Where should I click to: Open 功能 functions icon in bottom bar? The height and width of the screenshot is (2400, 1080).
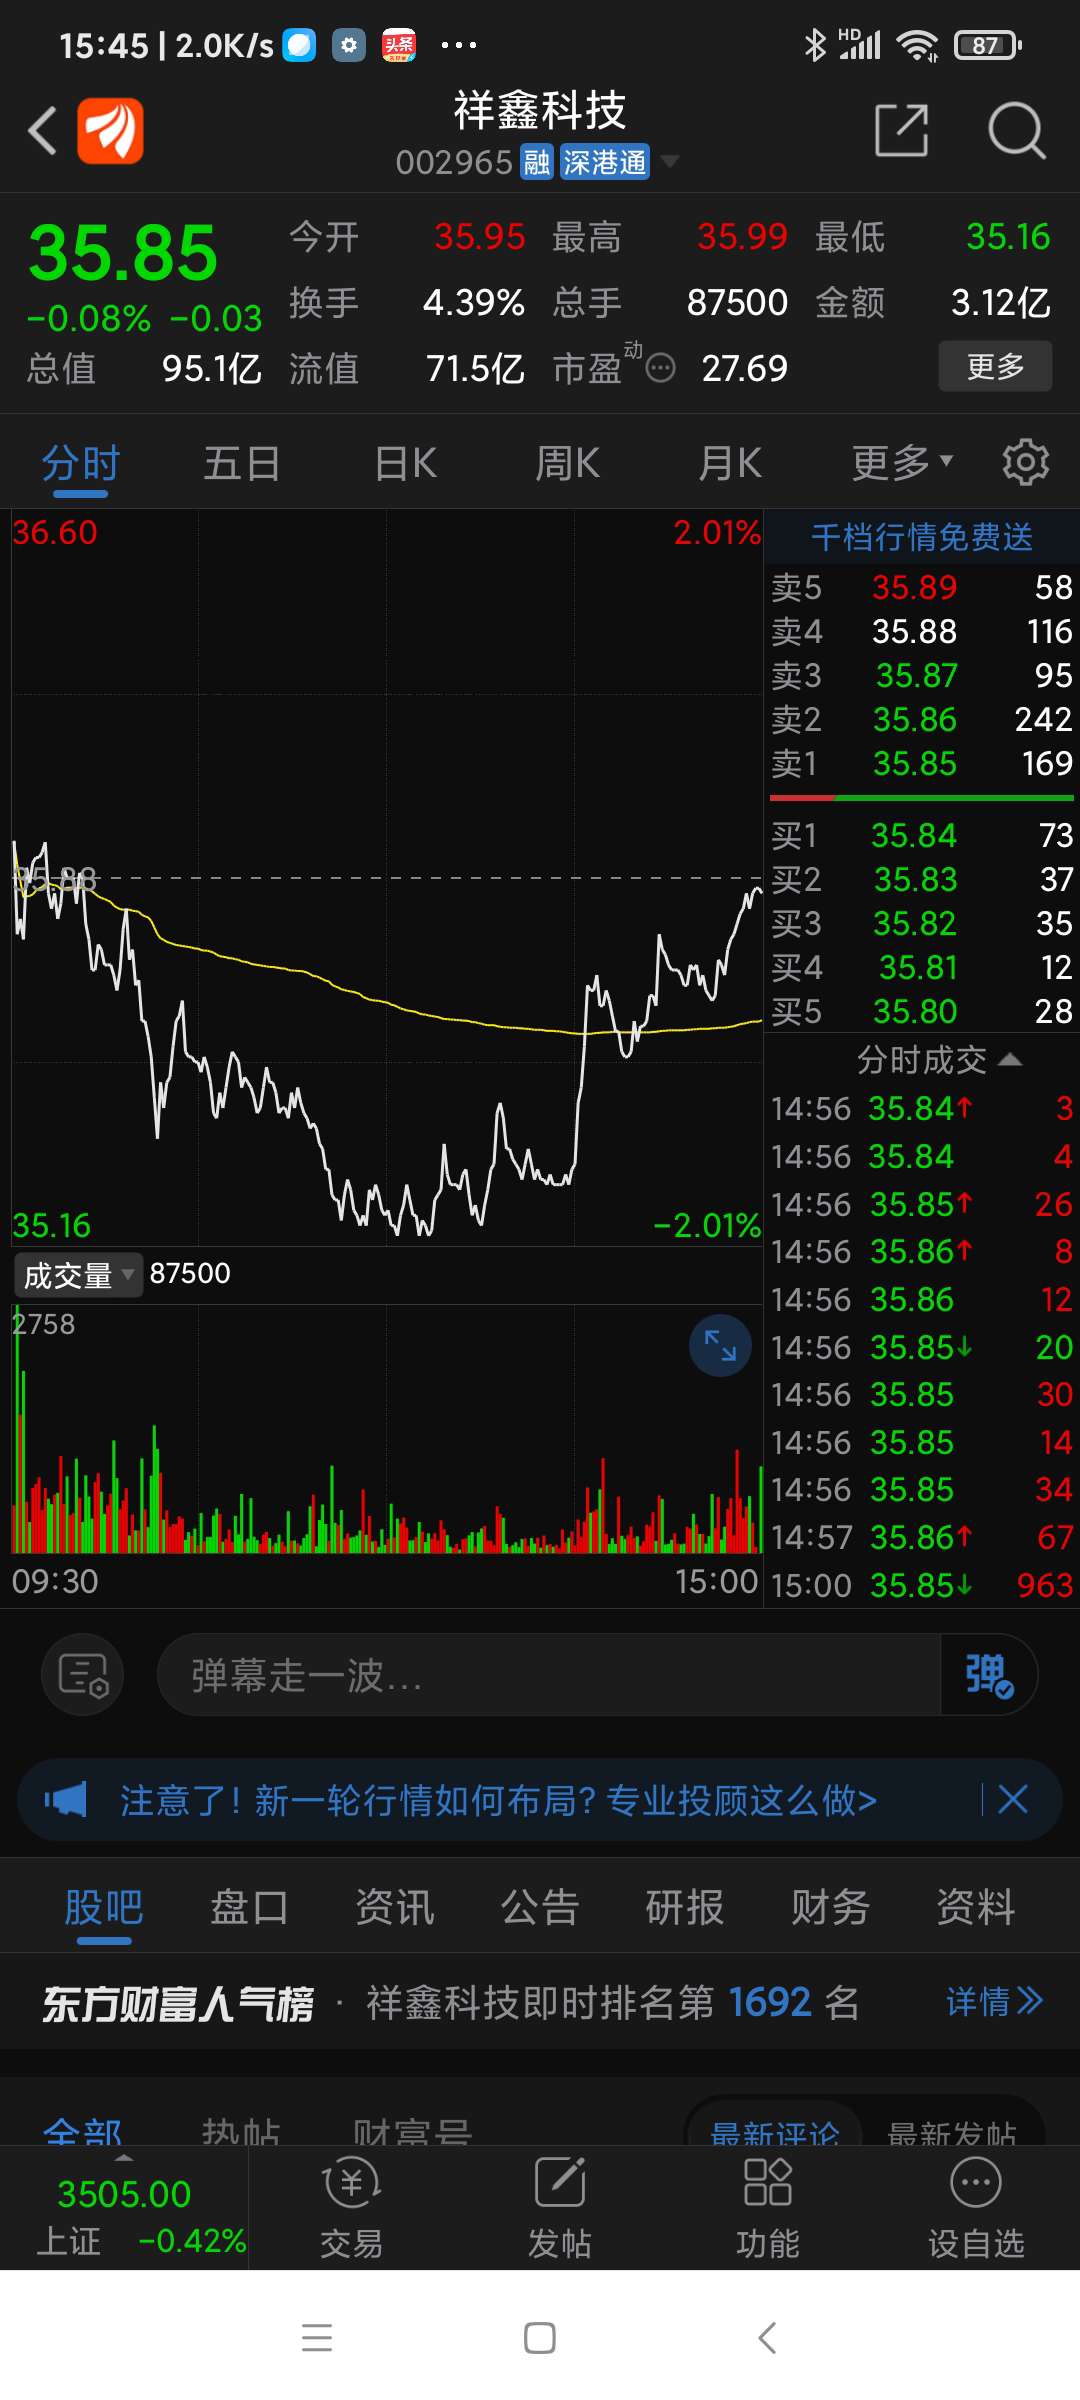click(768, 2209)
